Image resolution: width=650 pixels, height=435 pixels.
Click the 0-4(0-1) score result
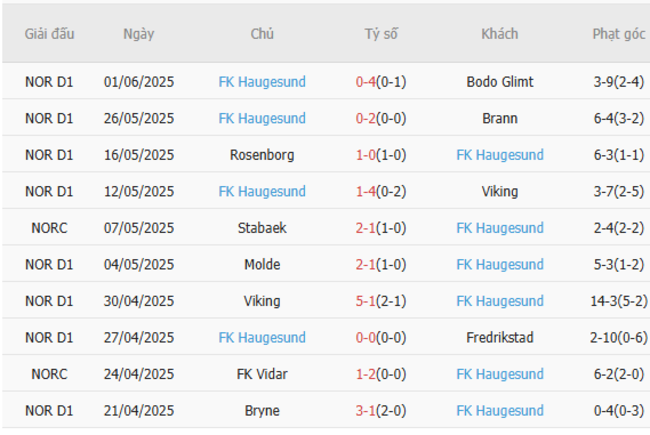pyautogui.click(x=381, y=82)
